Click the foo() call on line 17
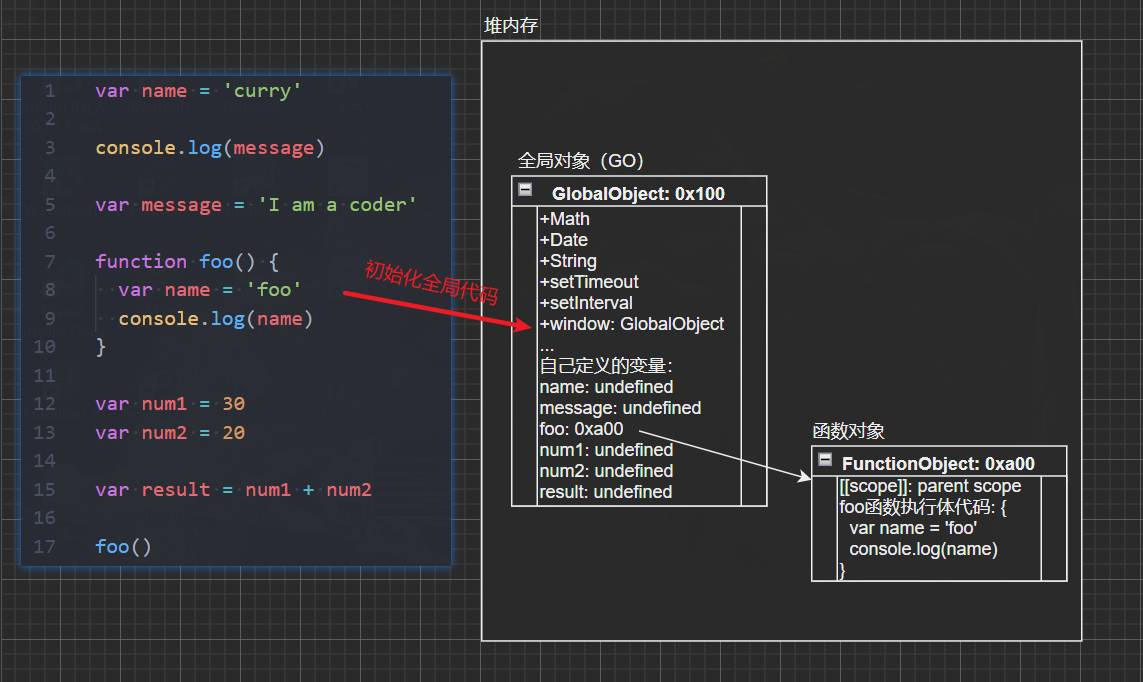Viewport: 1143px width, 682px height. (123, 547)
